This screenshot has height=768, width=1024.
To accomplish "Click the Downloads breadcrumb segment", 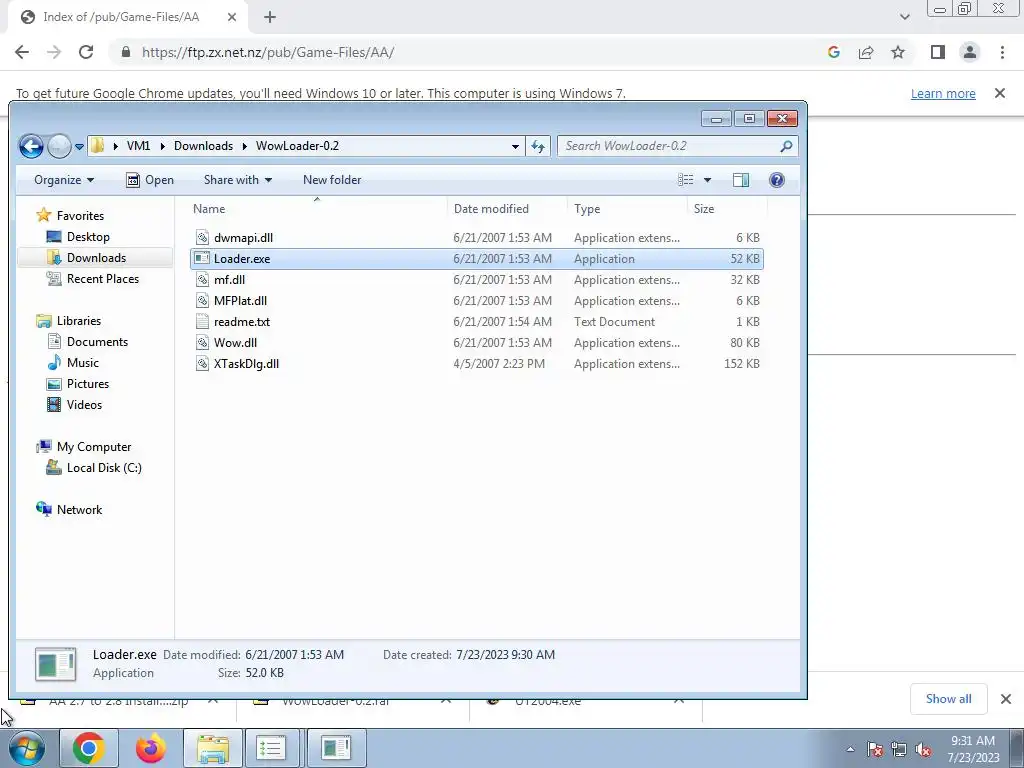I will click(x=203, y=146).
